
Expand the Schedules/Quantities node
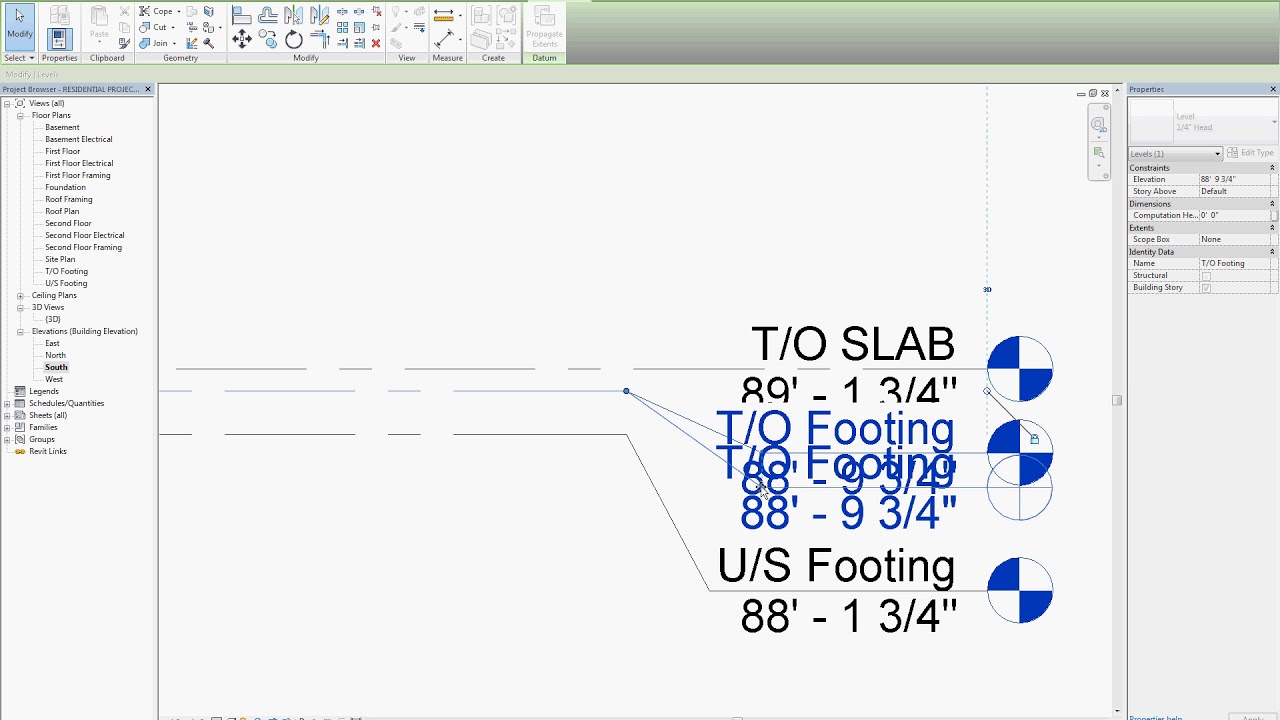pyautogui.click(x=7, y=403)
